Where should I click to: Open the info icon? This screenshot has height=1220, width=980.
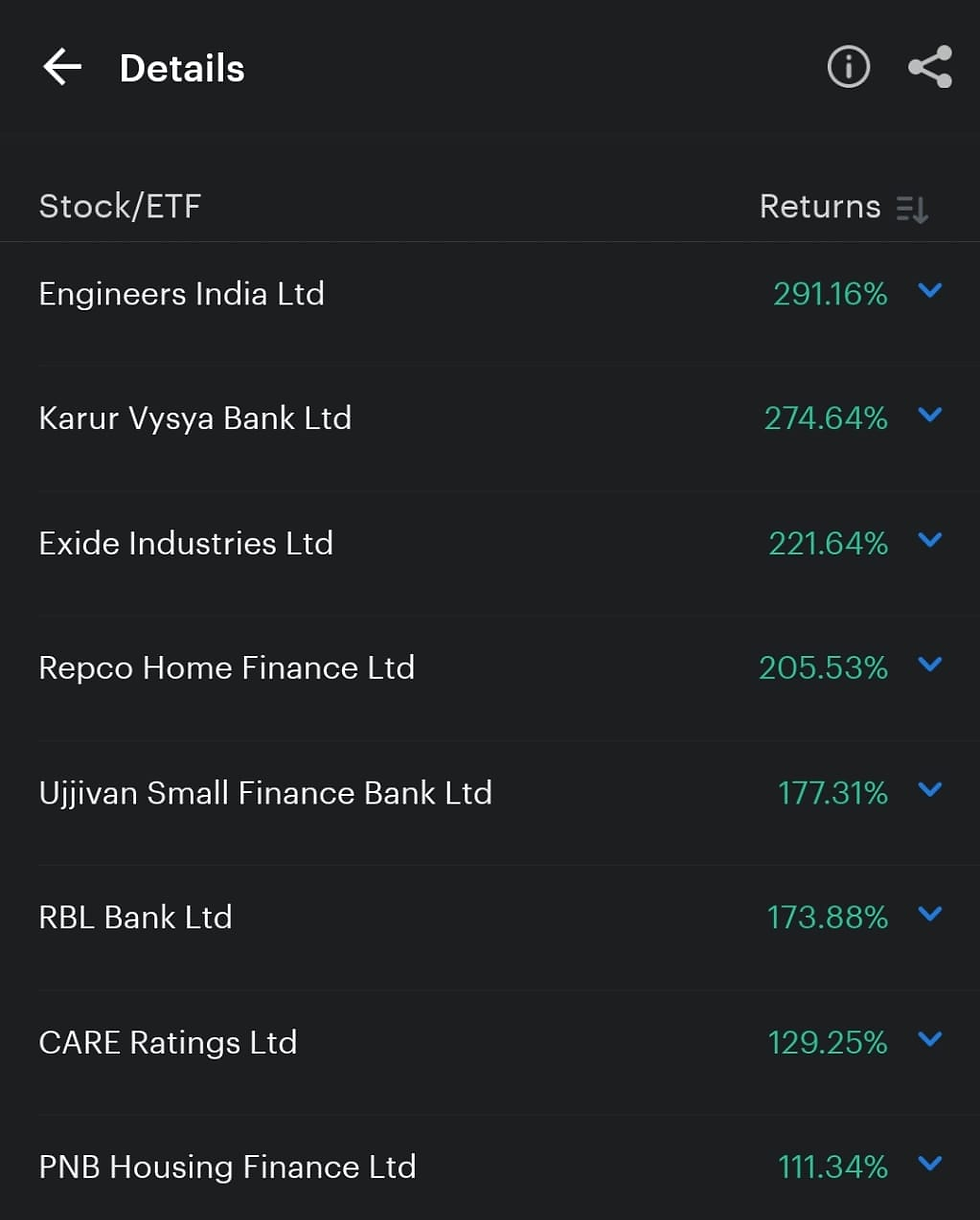coord(848,68)
